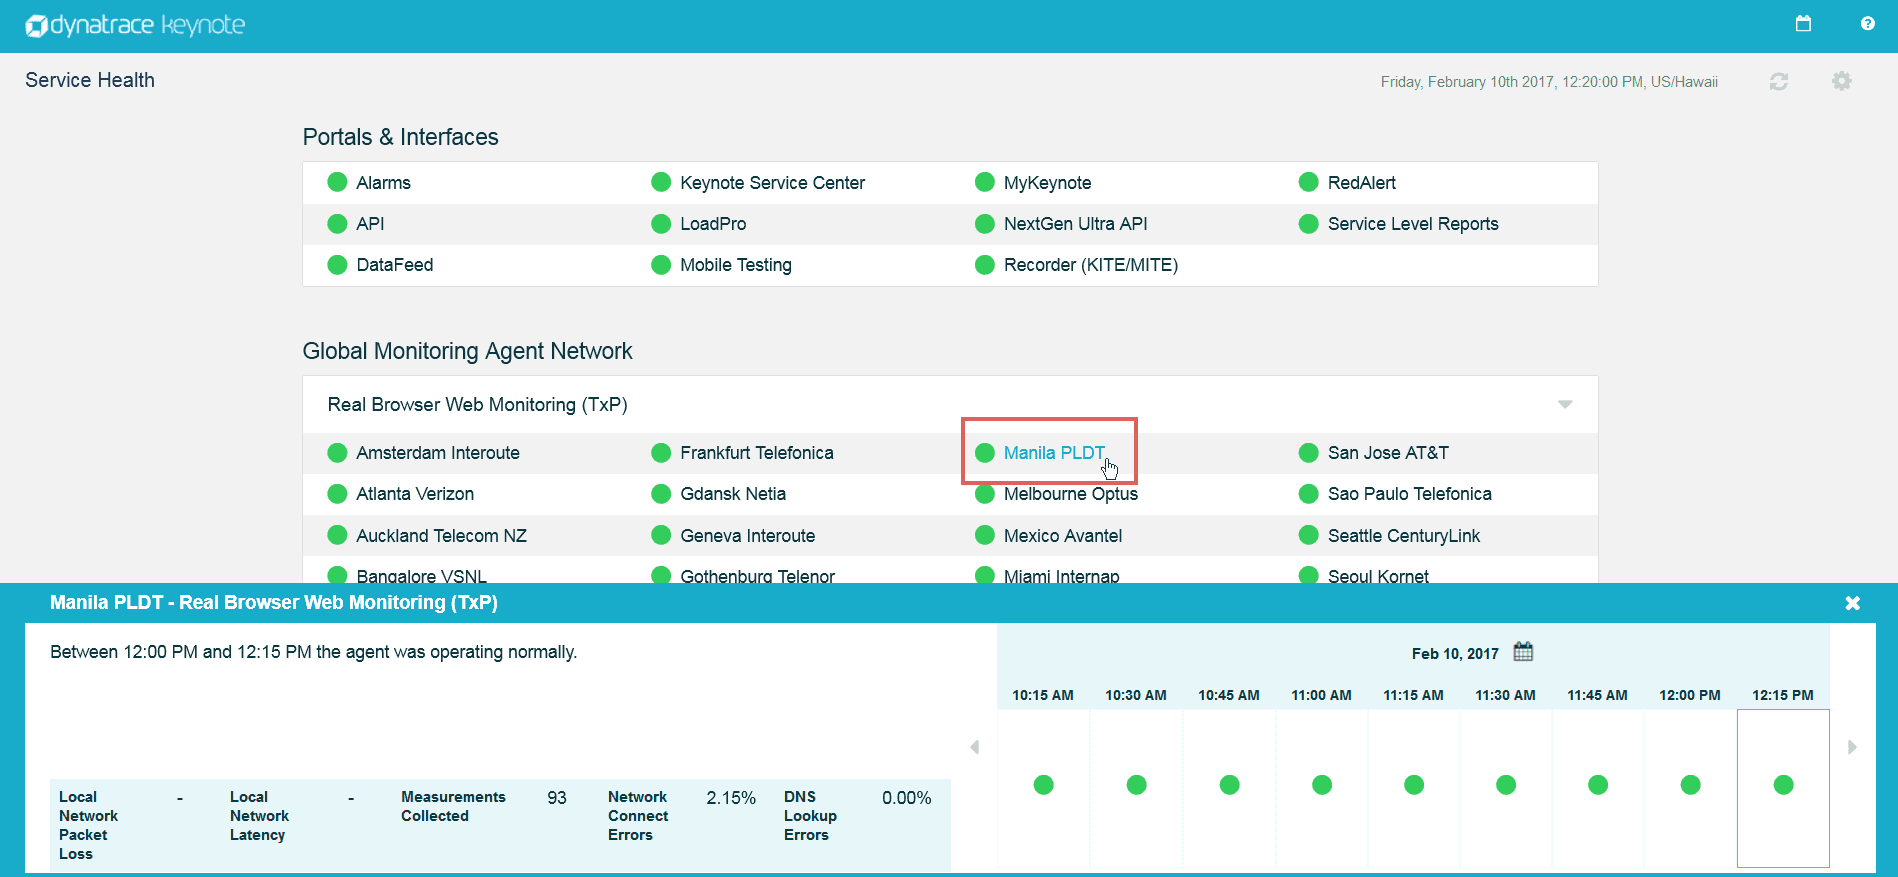The width and height of the screenshot is (1898, 877).
Task: Refresh the Service Health page
Action: point(1778,81)
